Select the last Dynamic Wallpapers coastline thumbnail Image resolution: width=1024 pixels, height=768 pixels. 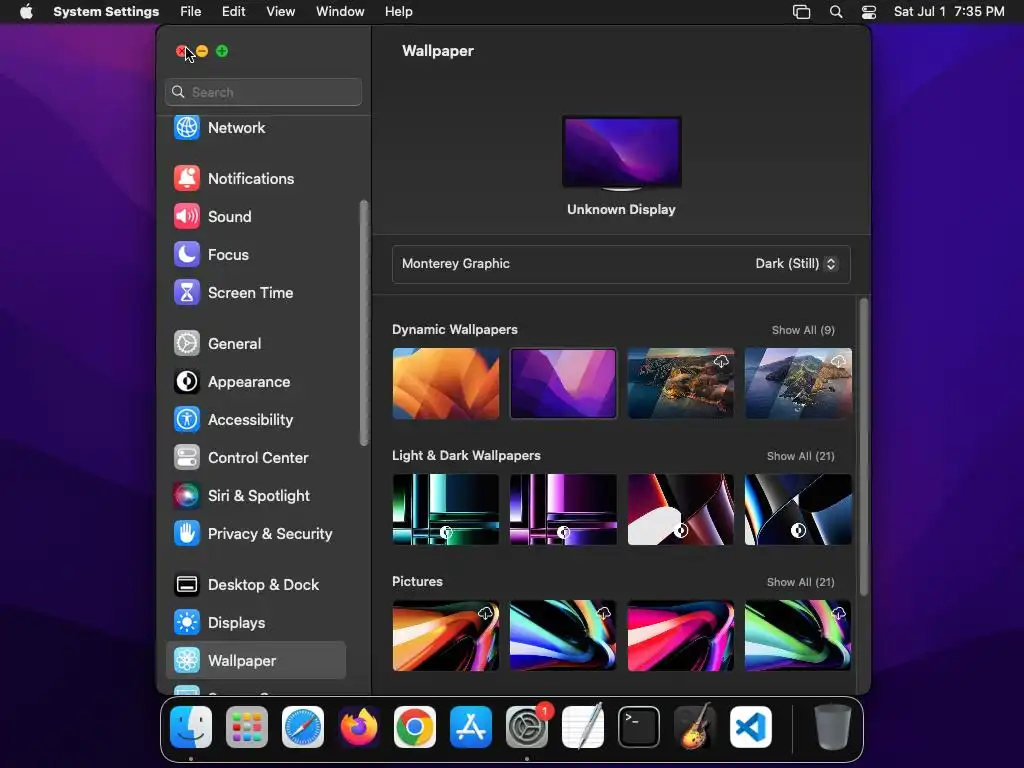798,383
